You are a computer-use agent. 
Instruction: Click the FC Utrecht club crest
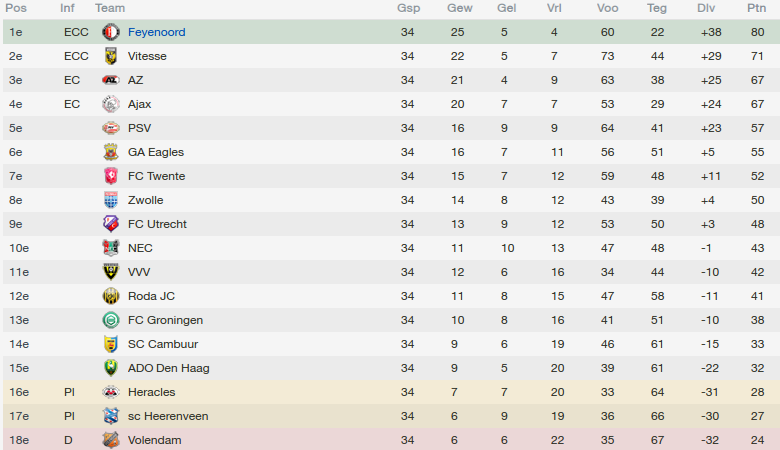tap(110, 224)
